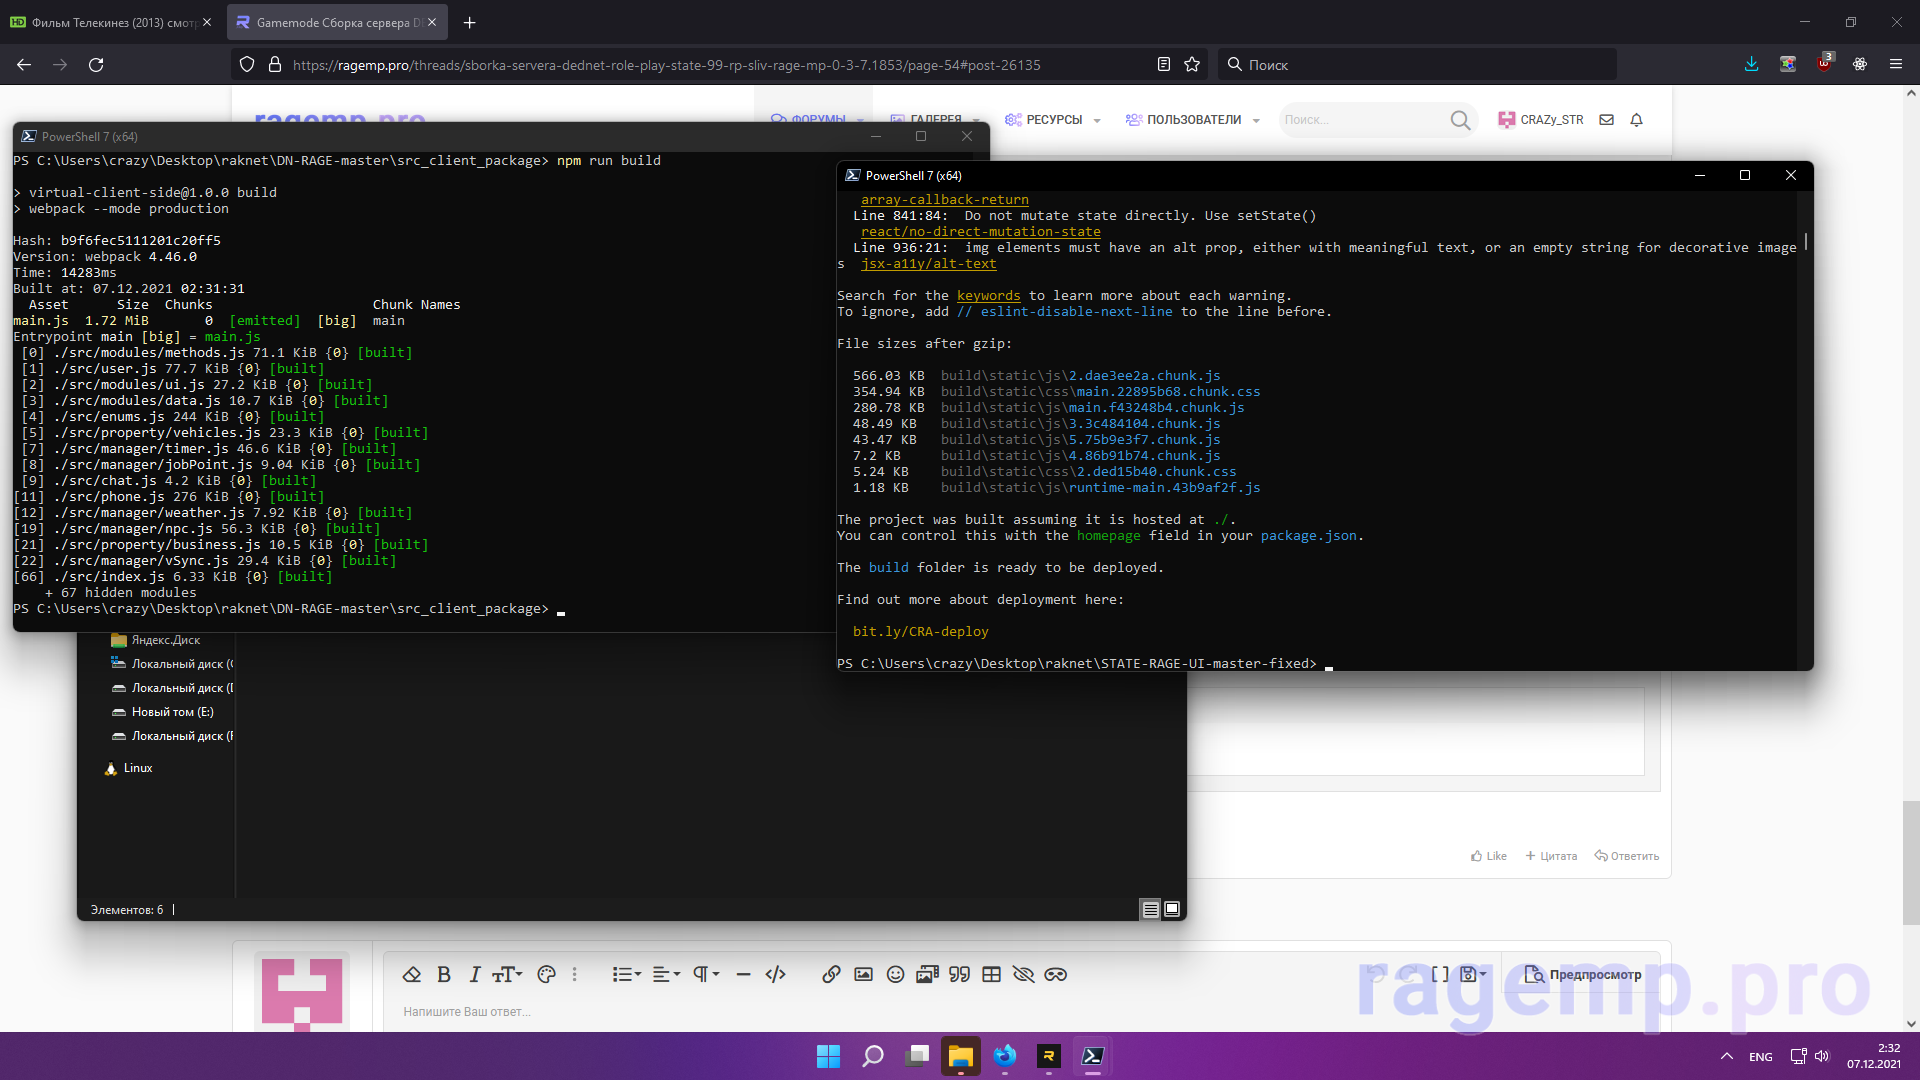Toggle BB code mode brackets button
1920x1080 pixels.
point(1439,974)
